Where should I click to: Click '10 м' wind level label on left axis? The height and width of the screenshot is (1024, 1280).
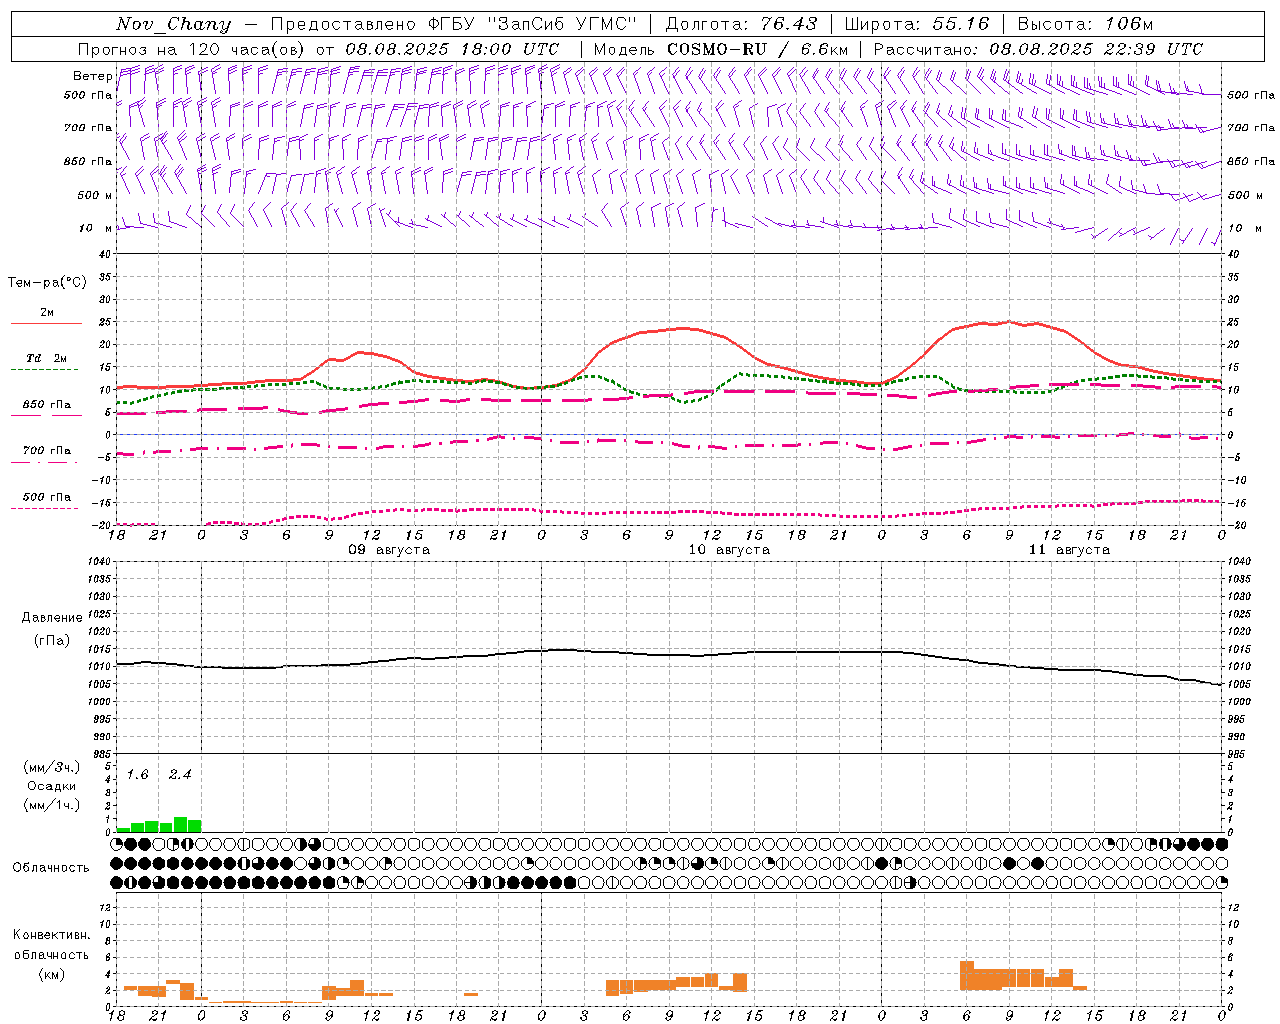[x=96, y=228]
